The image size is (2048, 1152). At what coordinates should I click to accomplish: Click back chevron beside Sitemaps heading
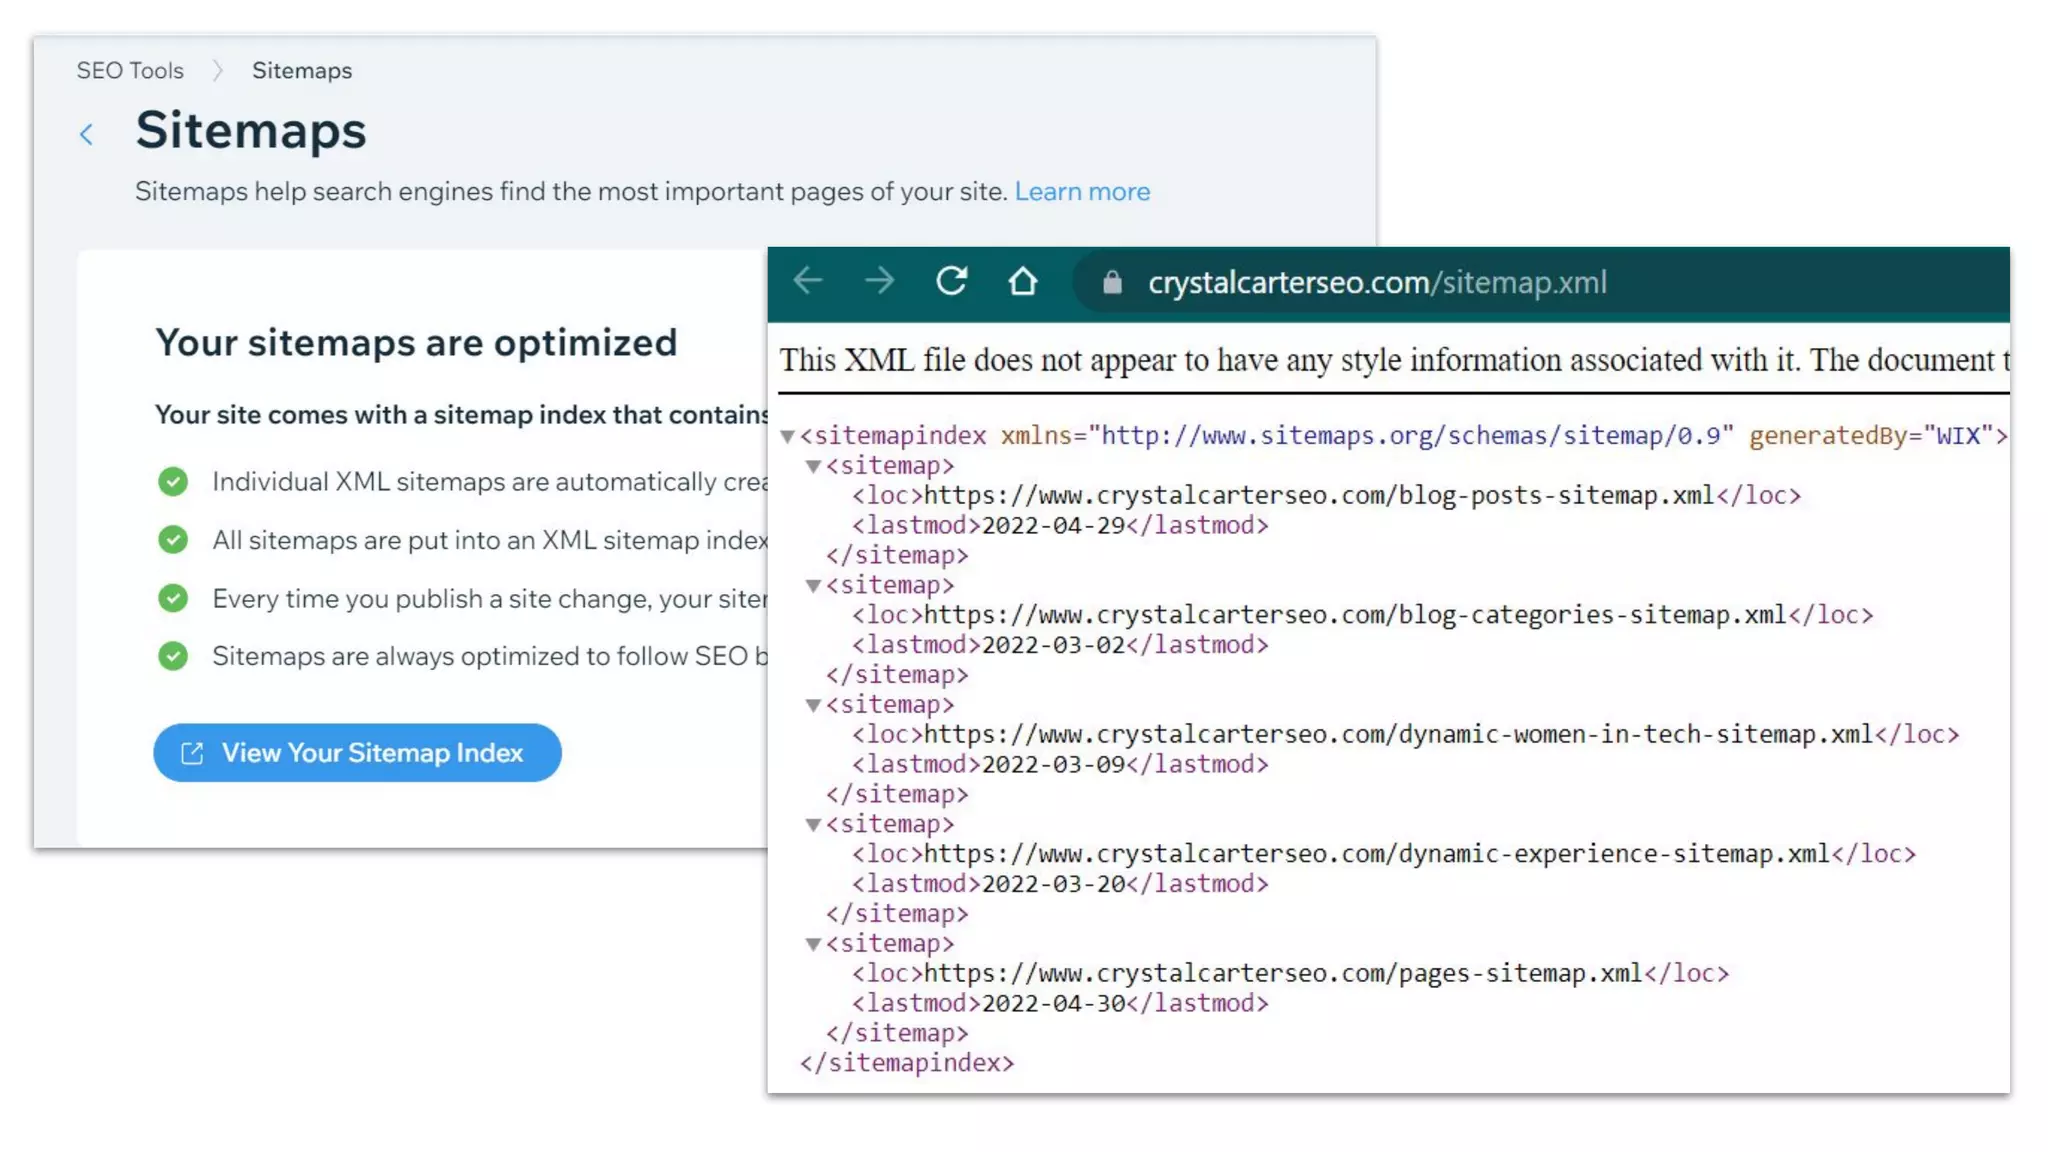pyautogui.click(x=87, y=134)
